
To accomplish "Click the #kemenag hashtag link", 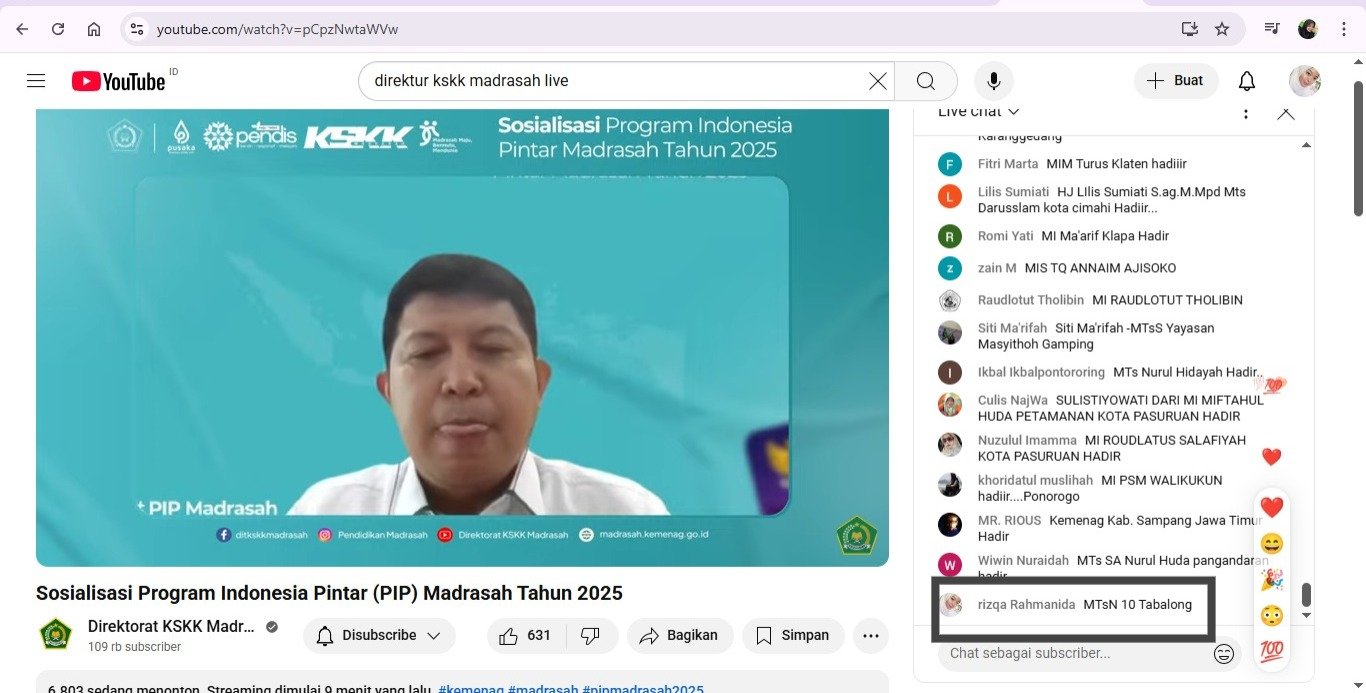I will [x=472, y=689].
